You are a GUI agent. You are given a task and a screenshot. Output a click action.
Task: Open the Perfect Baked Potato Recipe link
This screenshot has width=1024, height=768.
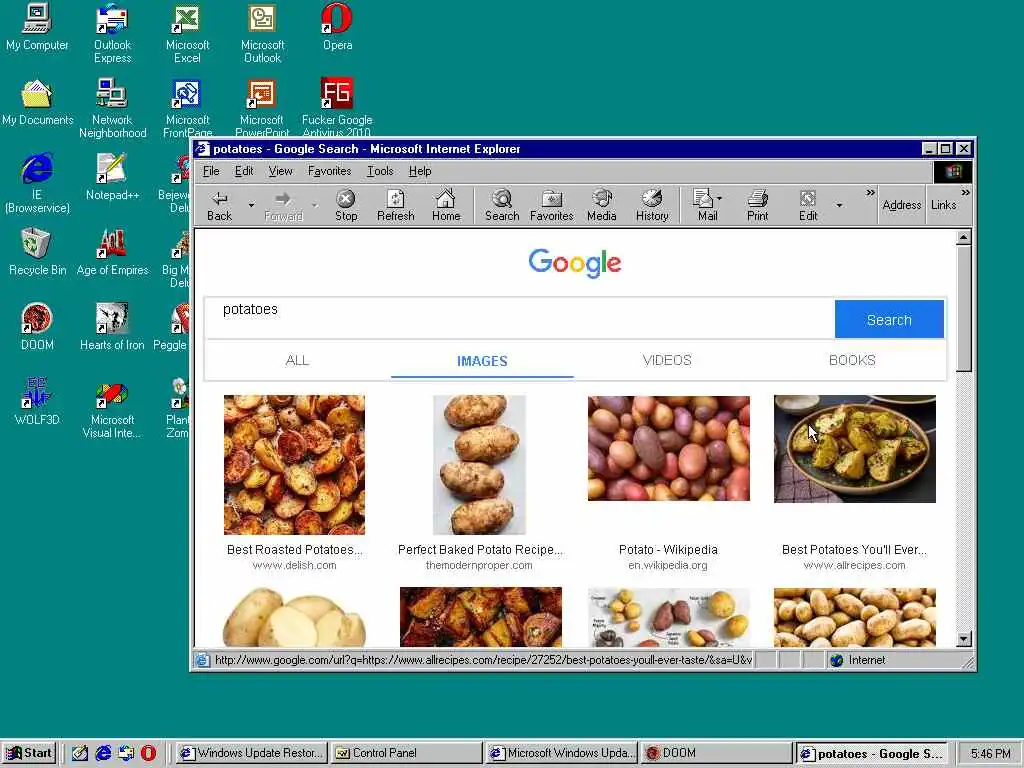480,550
